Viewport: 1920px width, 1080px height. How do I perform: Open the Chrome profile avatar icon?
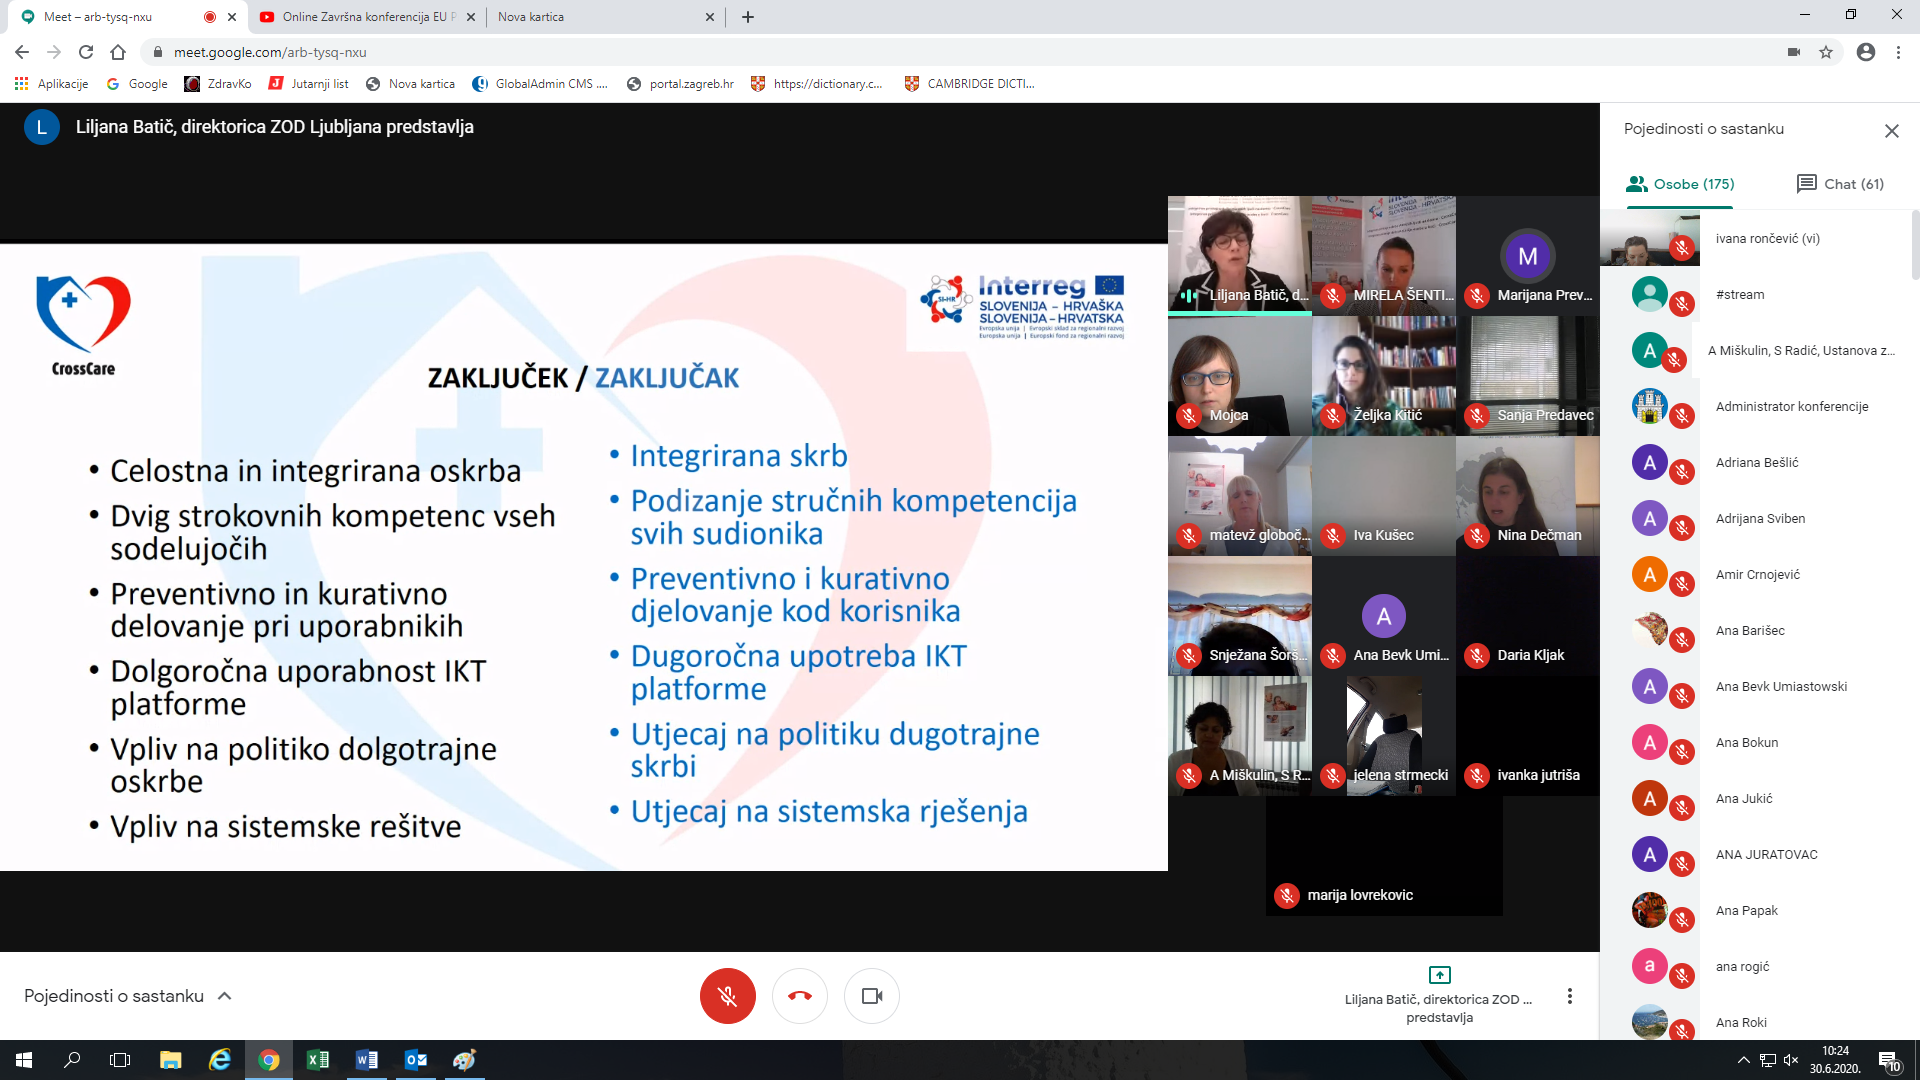click(1865, 52)
